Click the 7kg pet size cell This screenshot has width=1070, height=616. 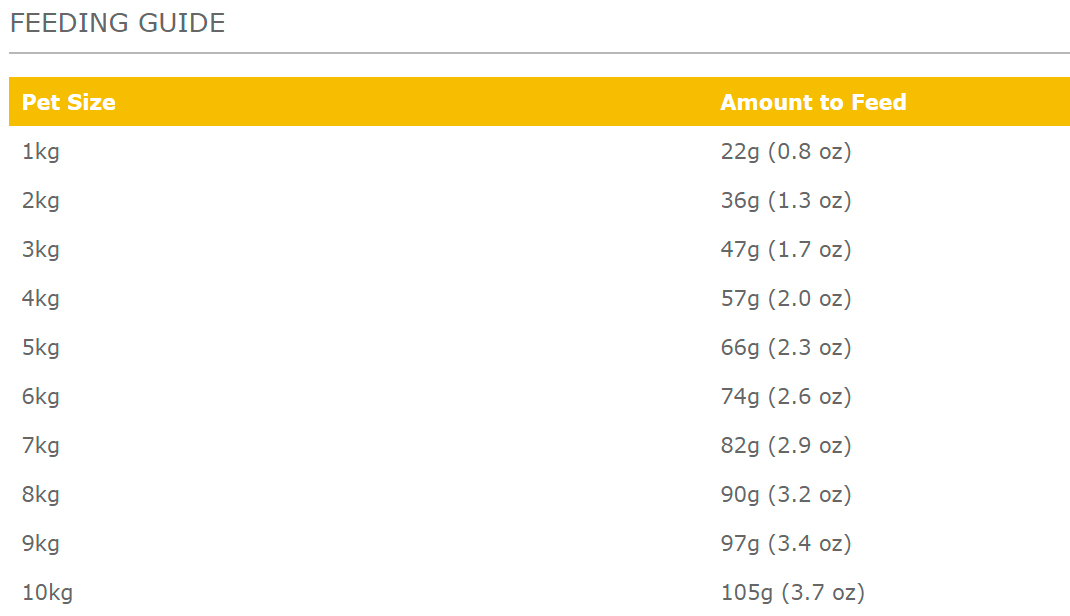tap(41, 446)
